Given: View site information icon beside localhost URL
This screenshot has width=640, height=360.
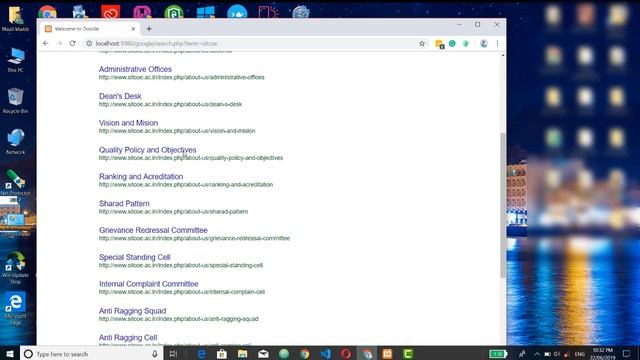Looking at the screenshot, I should tap(89, 43).
